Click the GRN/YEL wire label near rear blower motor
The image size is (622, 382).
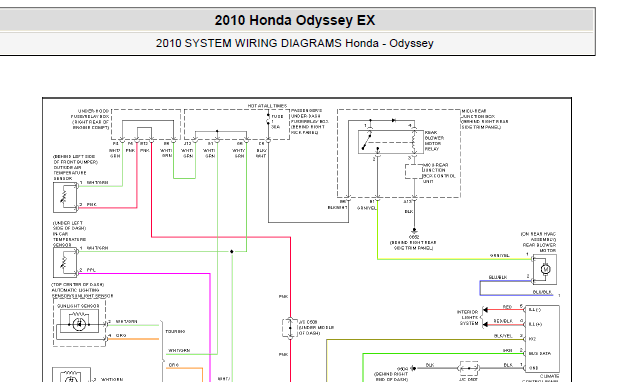click(x=500, y=255)
